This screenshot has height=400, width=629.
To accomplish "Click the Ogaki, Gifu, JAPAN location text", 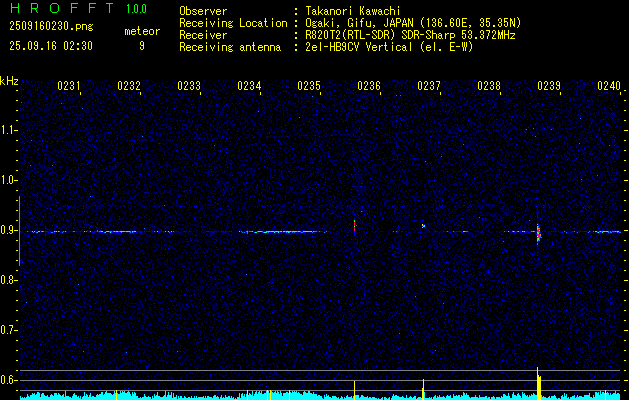I will 413,23.
